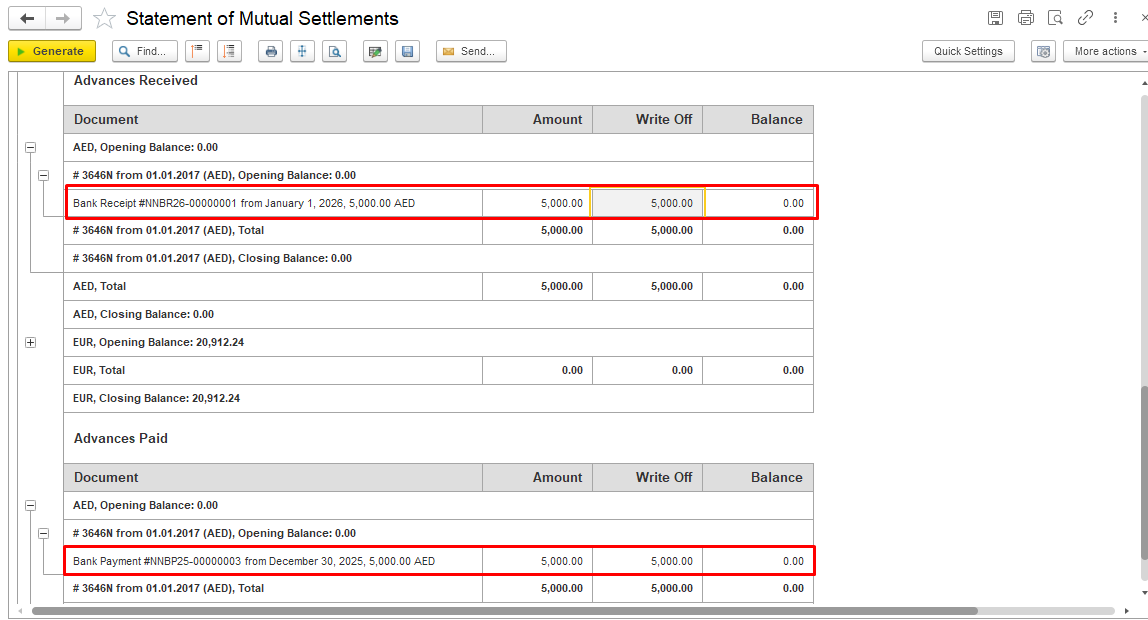Click the title bar save floppy icon
1148x620 pixels.
[995, 18]
